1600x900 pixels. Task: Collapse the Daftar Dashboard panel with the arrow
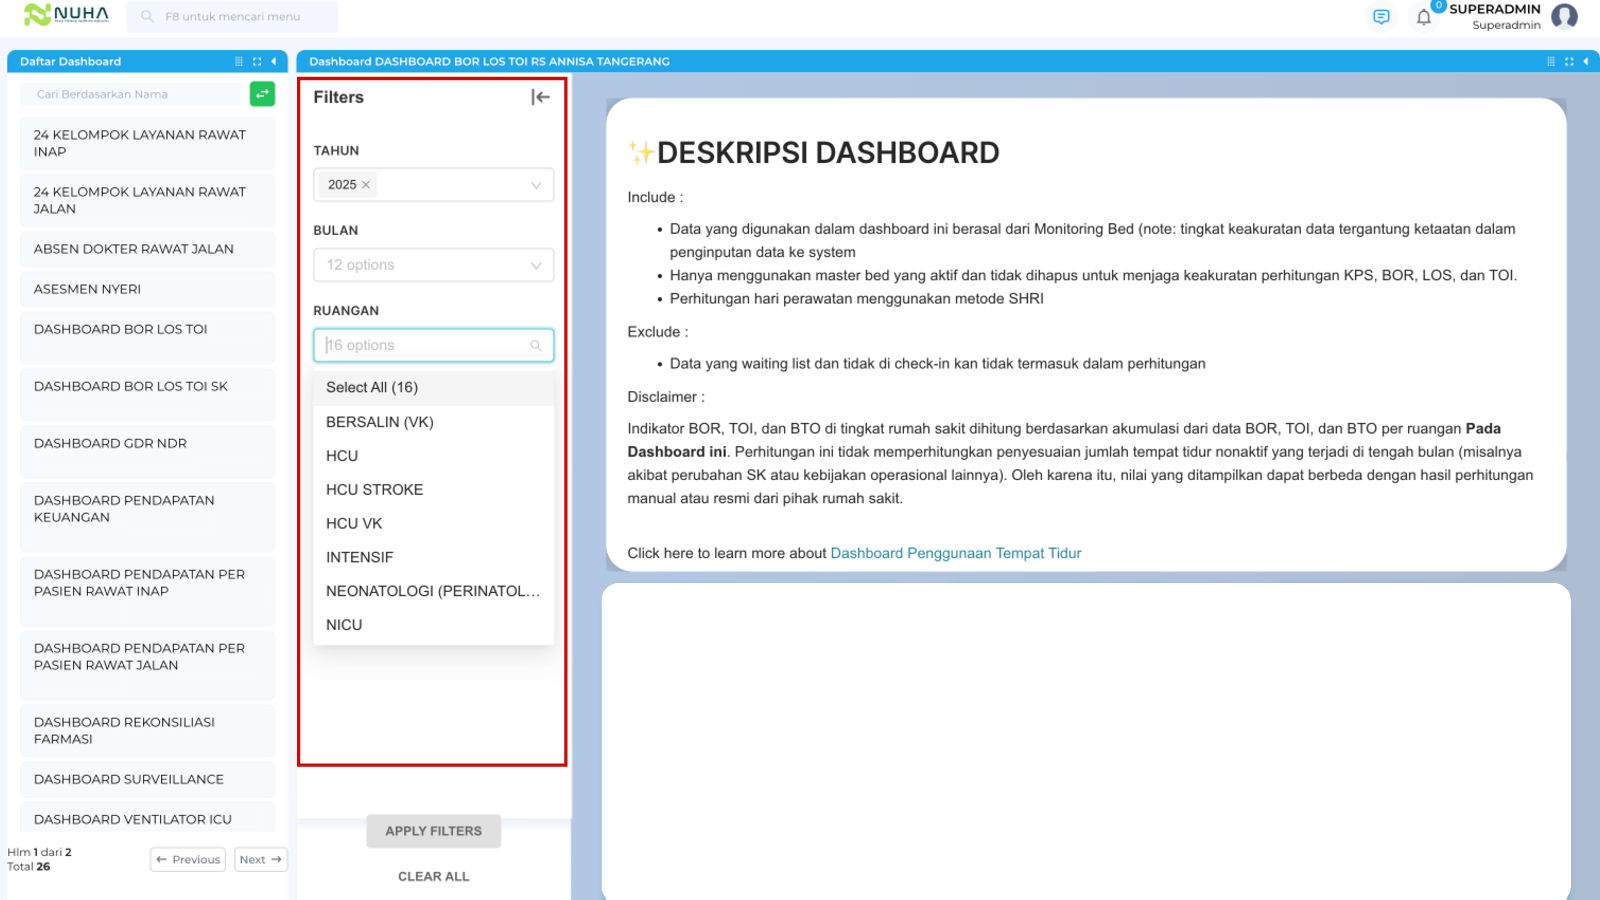pyautogui.click(x=274, y=61)
